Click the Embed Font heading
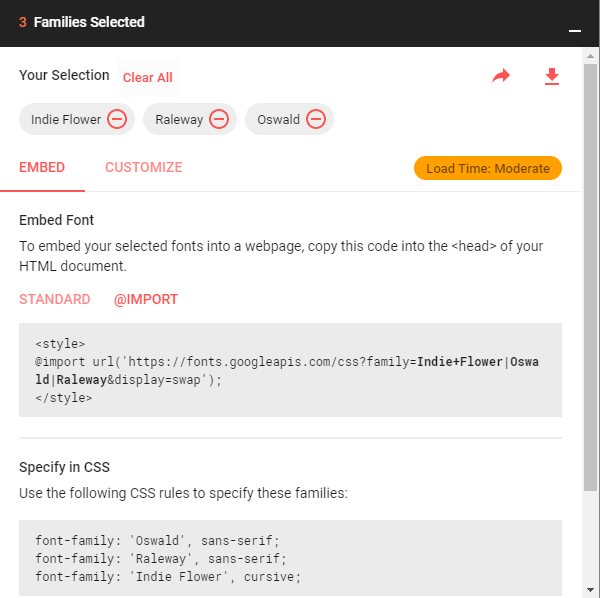 [x=56, y=220]
